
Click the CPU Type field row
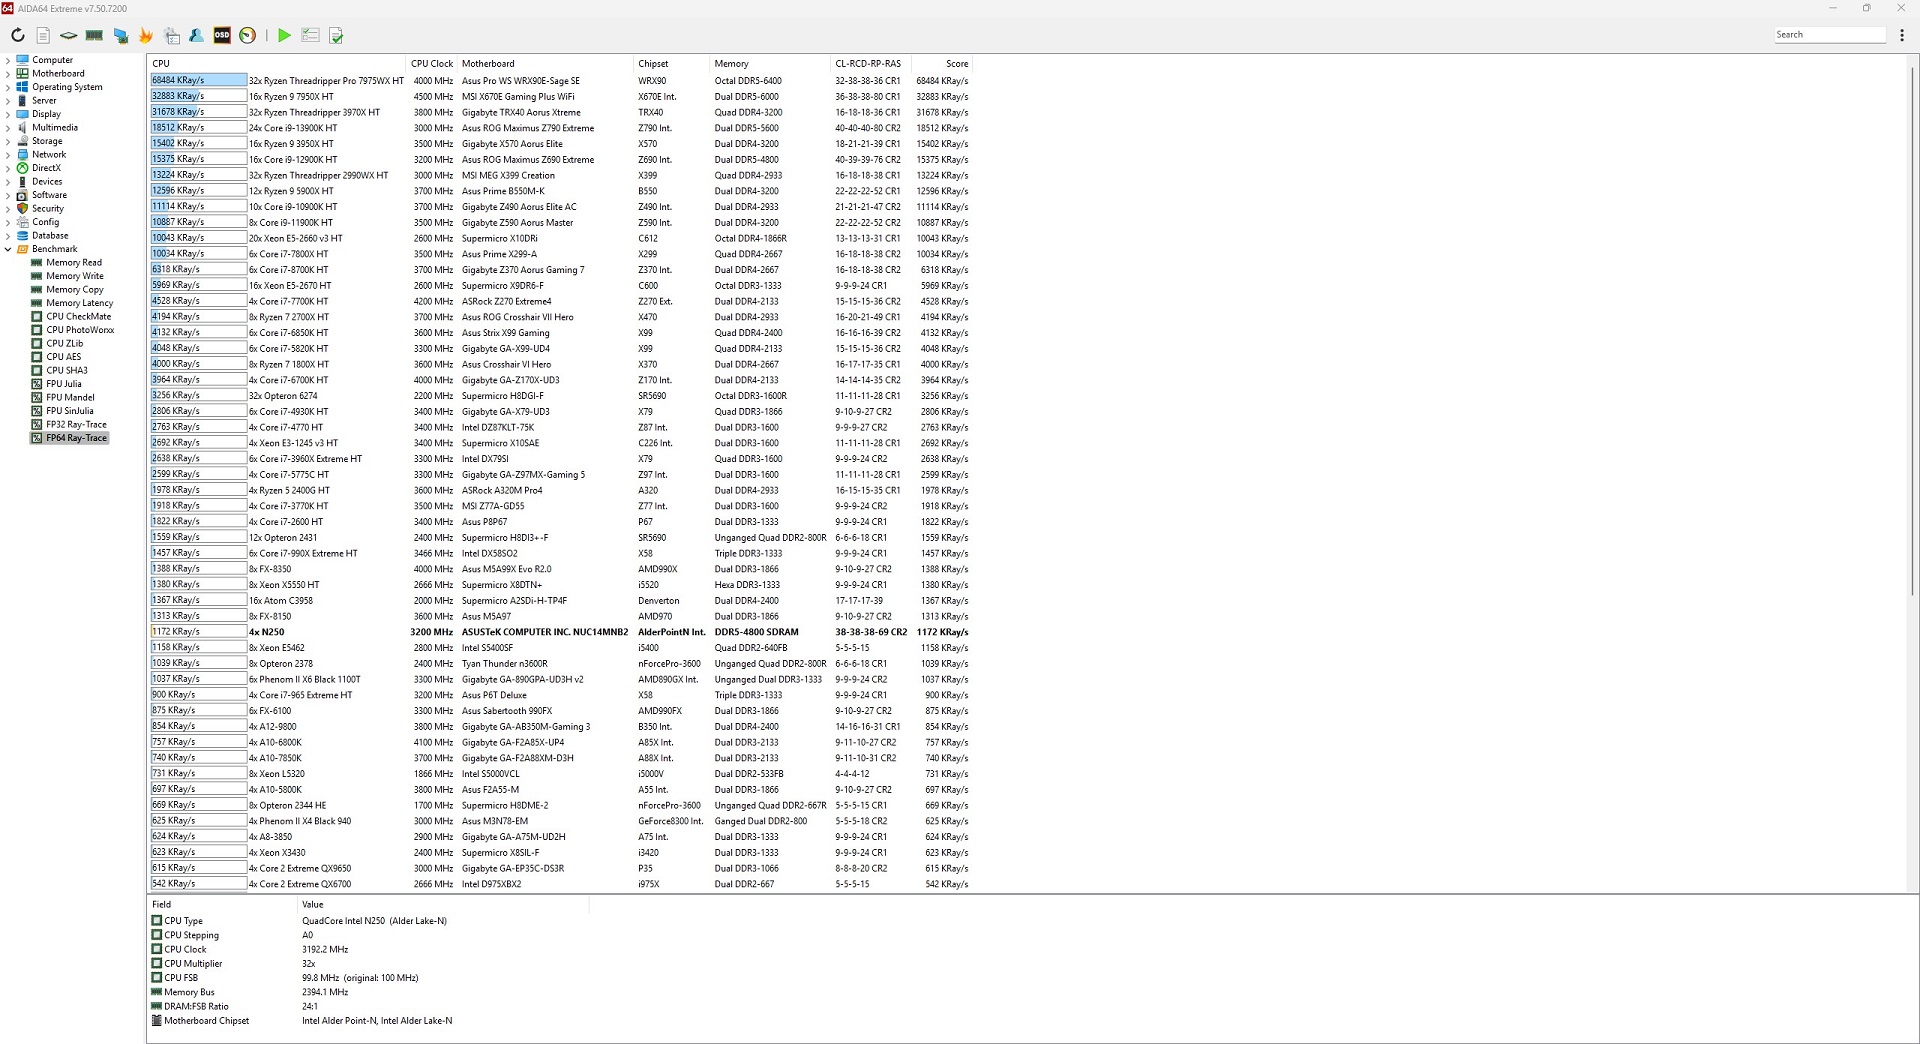(x=370, y=921)
